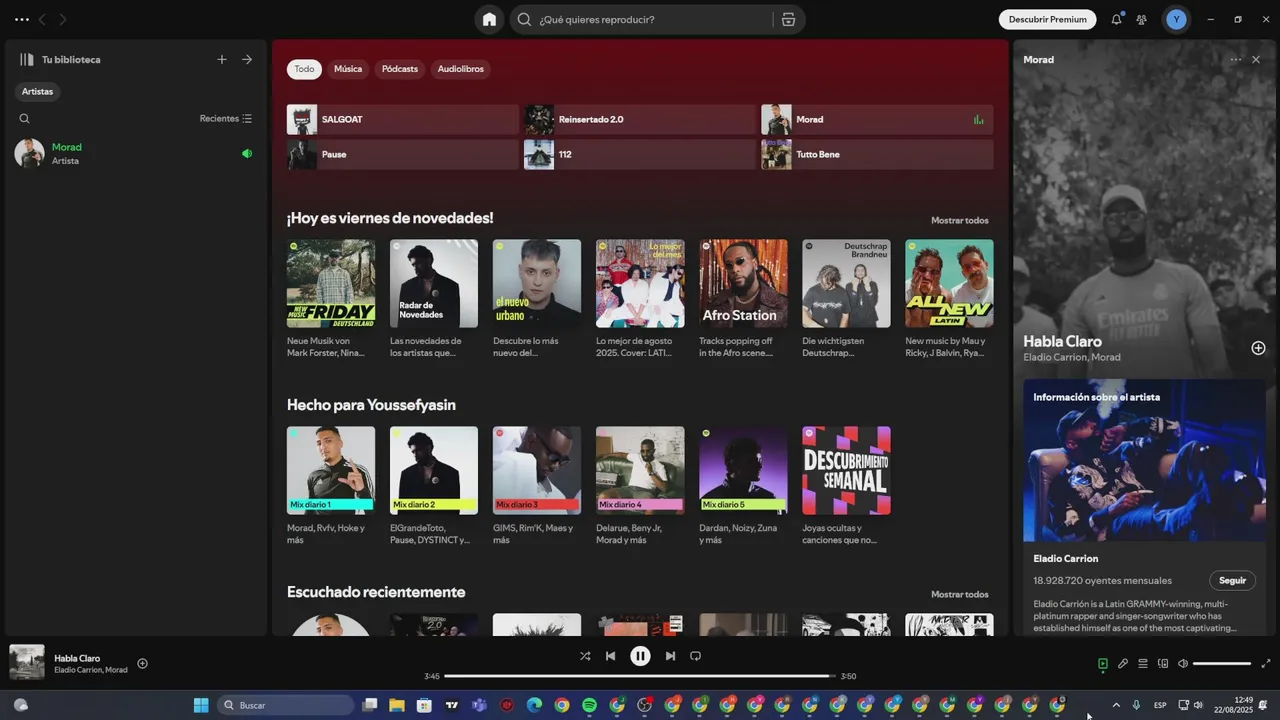The image size is (1280, 720).
Task: Open the Eladio Carrion artist link
Action: click(1065, 558)
